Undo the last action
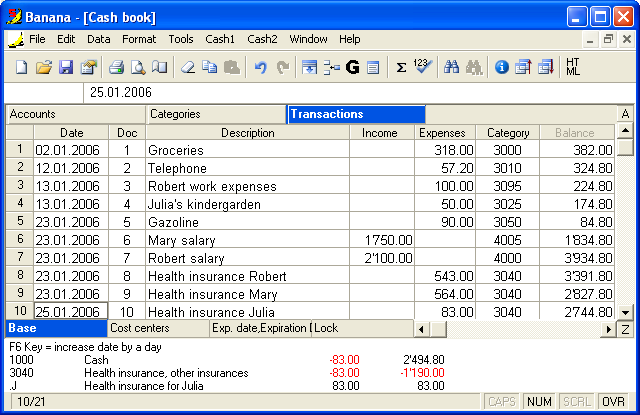 [261, 67]
